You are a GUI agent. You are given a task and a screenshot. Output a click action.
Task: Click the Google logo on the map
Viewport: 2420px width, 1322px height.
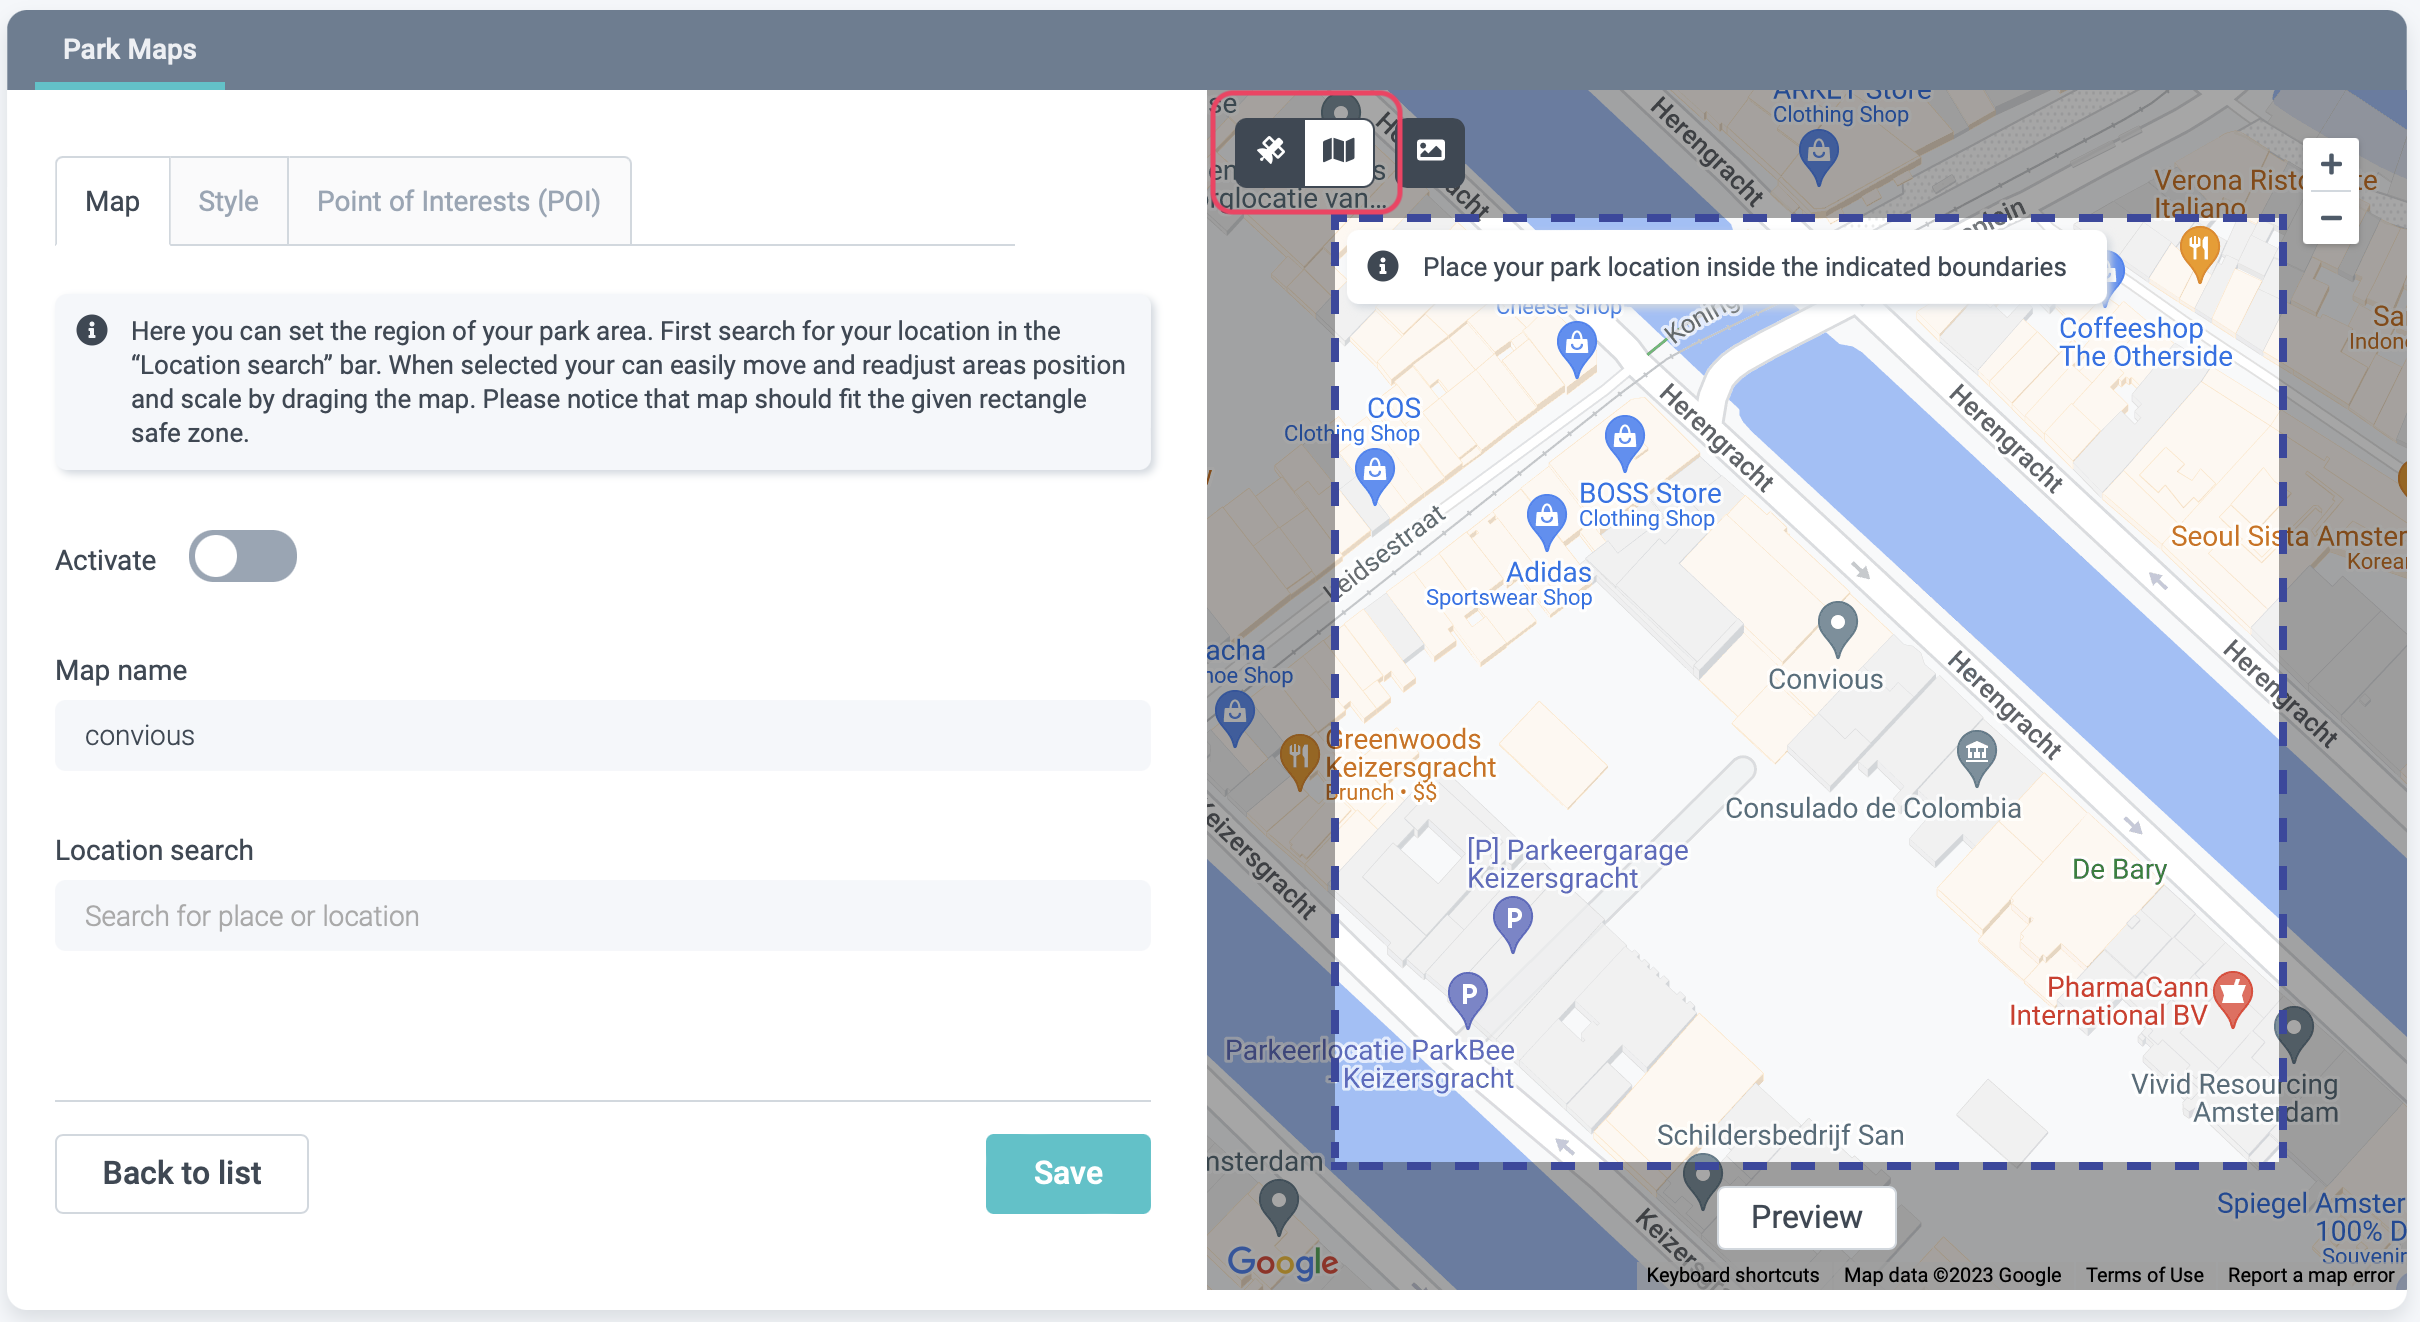[1283, 1262]
